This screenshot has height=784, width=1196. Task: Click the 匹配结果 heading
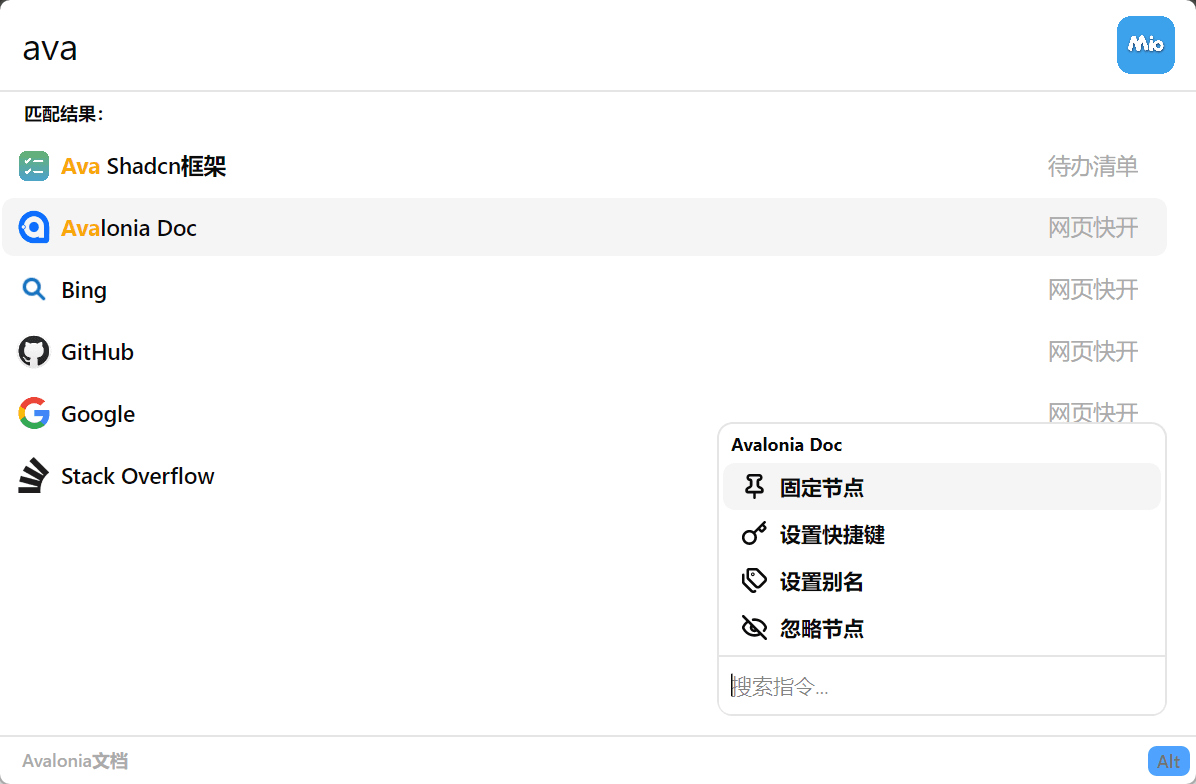pyautogui.click(x=63, y=114)
